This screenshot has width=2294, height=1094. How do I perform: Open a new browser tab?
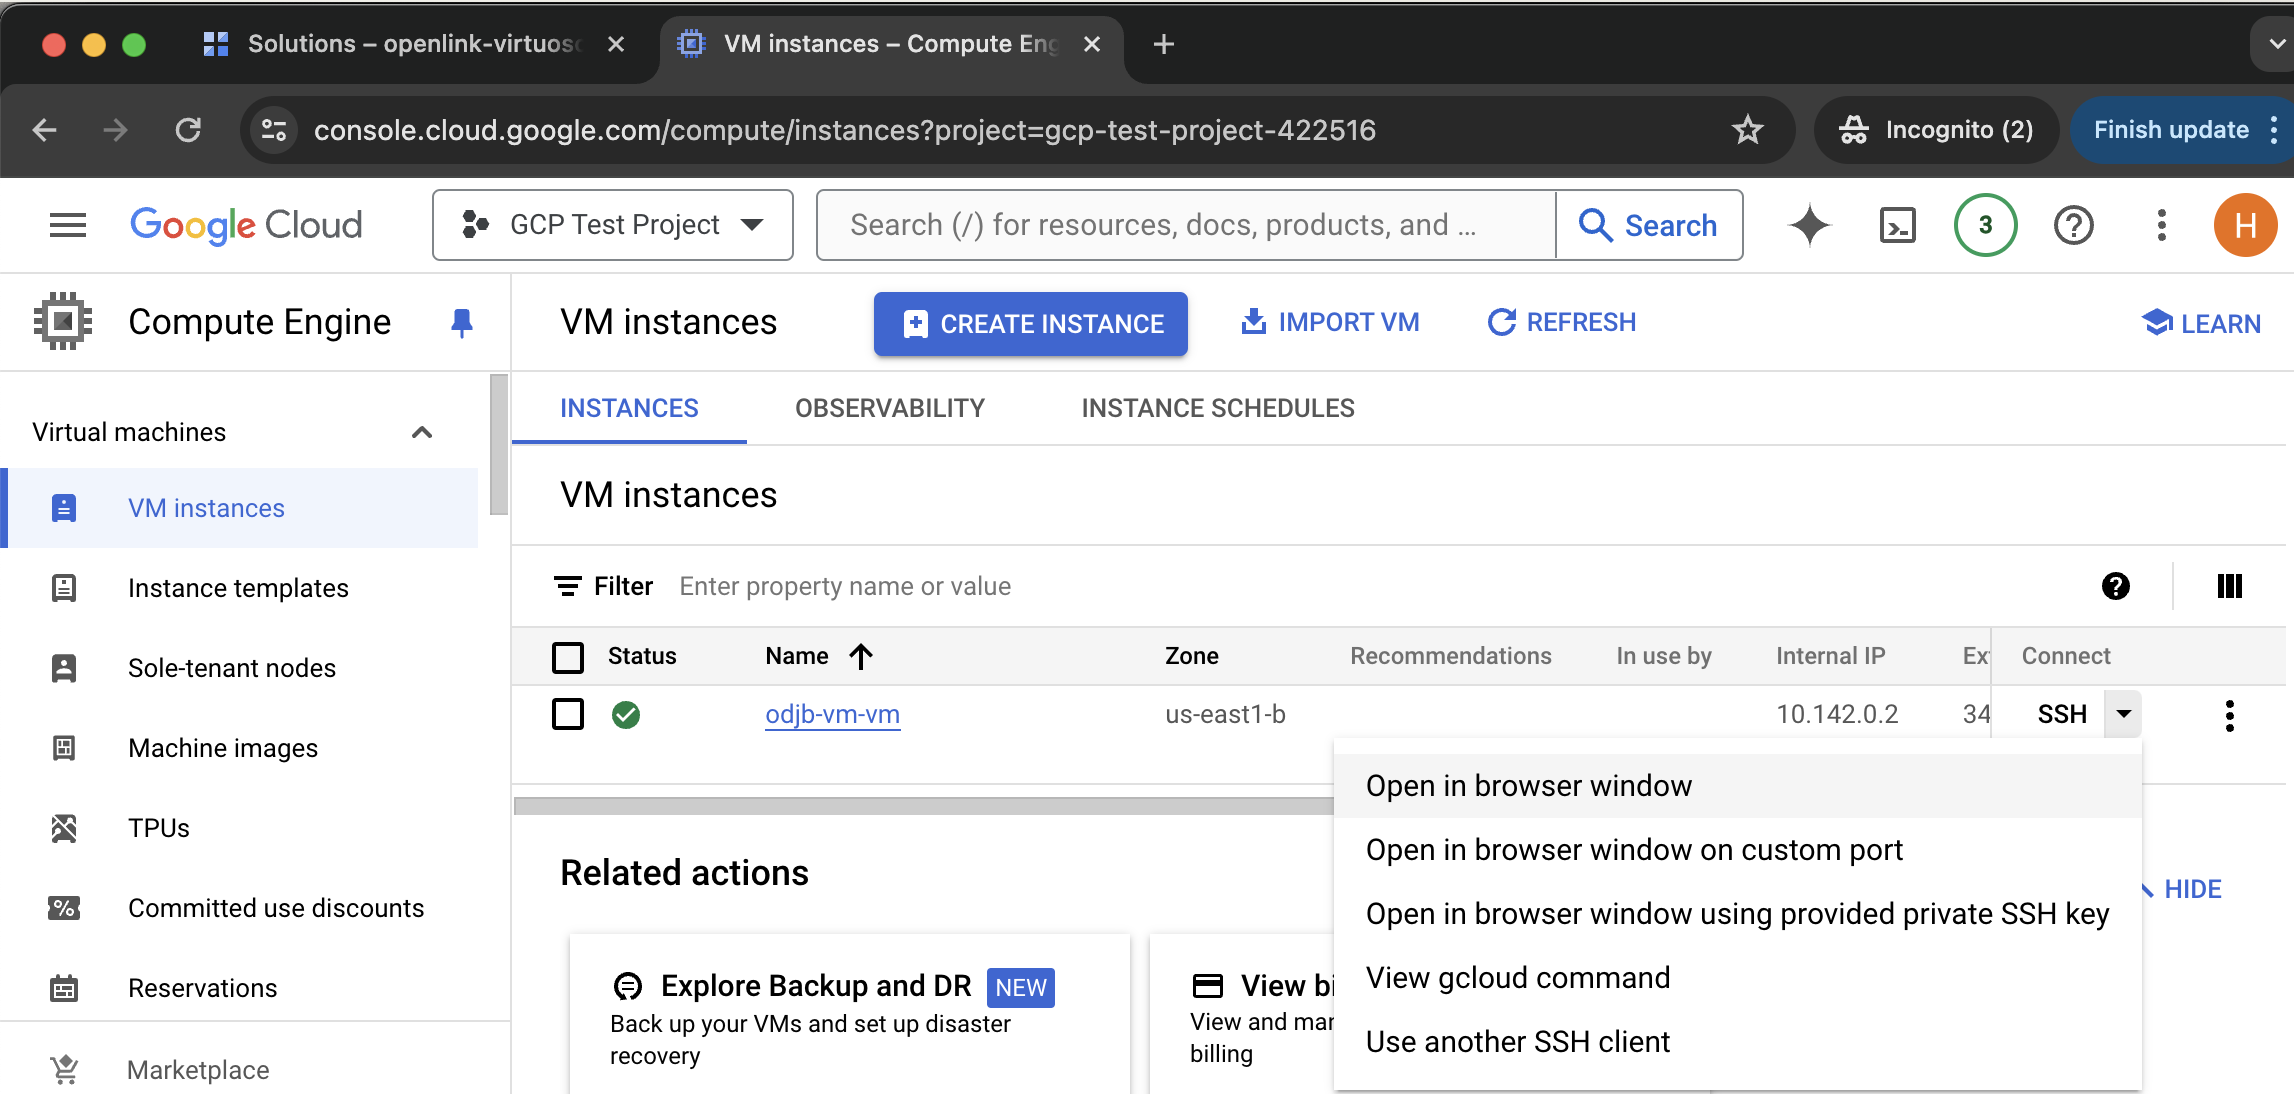click(1163, 44)
